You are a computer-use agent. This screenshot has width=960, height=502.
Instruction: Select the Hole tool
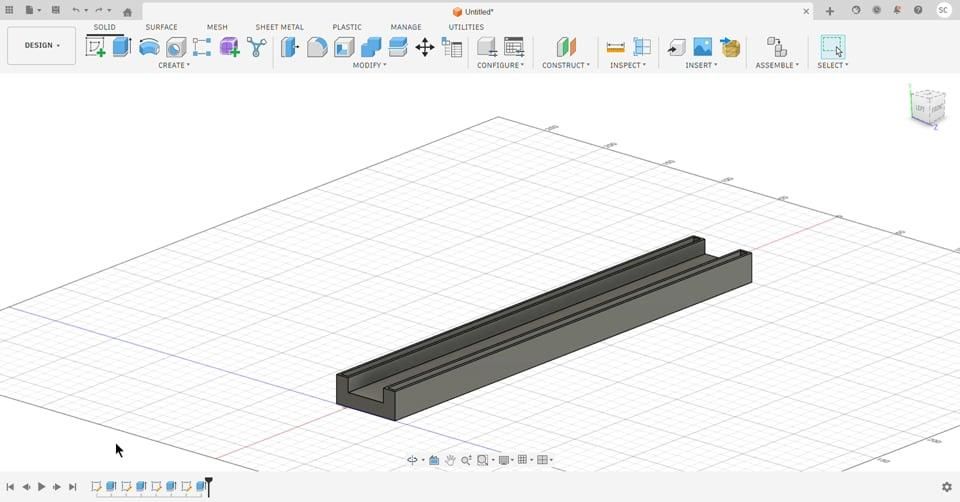176,47
